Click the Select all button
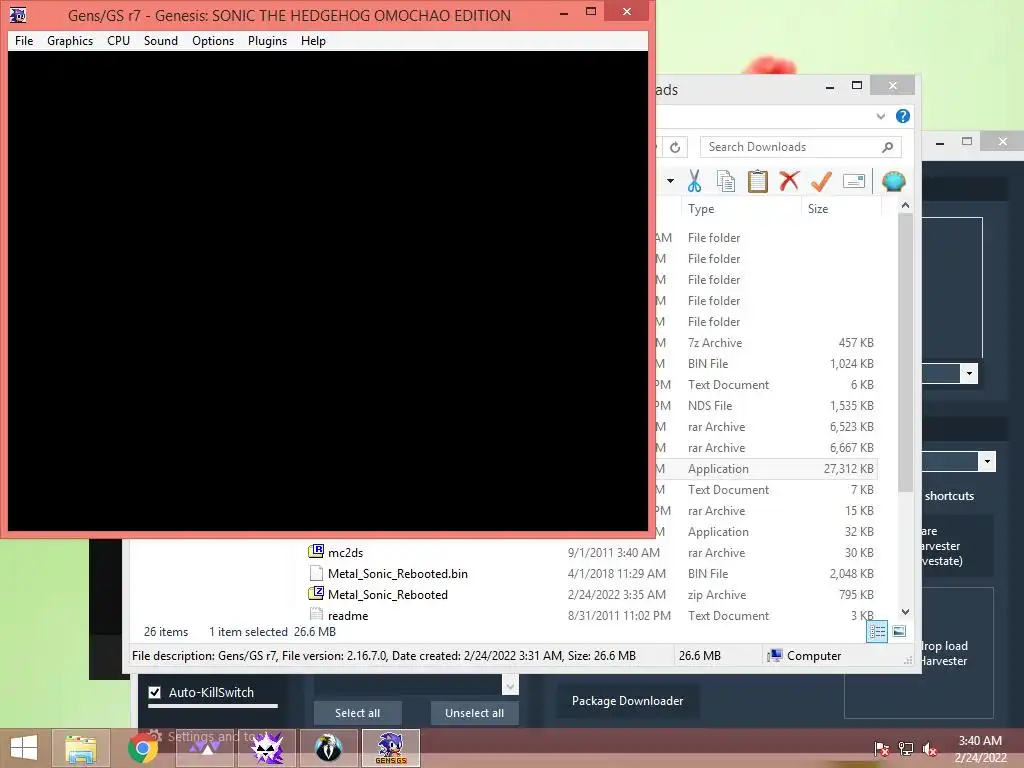The image size is (1024, 768). coord(357,713)
